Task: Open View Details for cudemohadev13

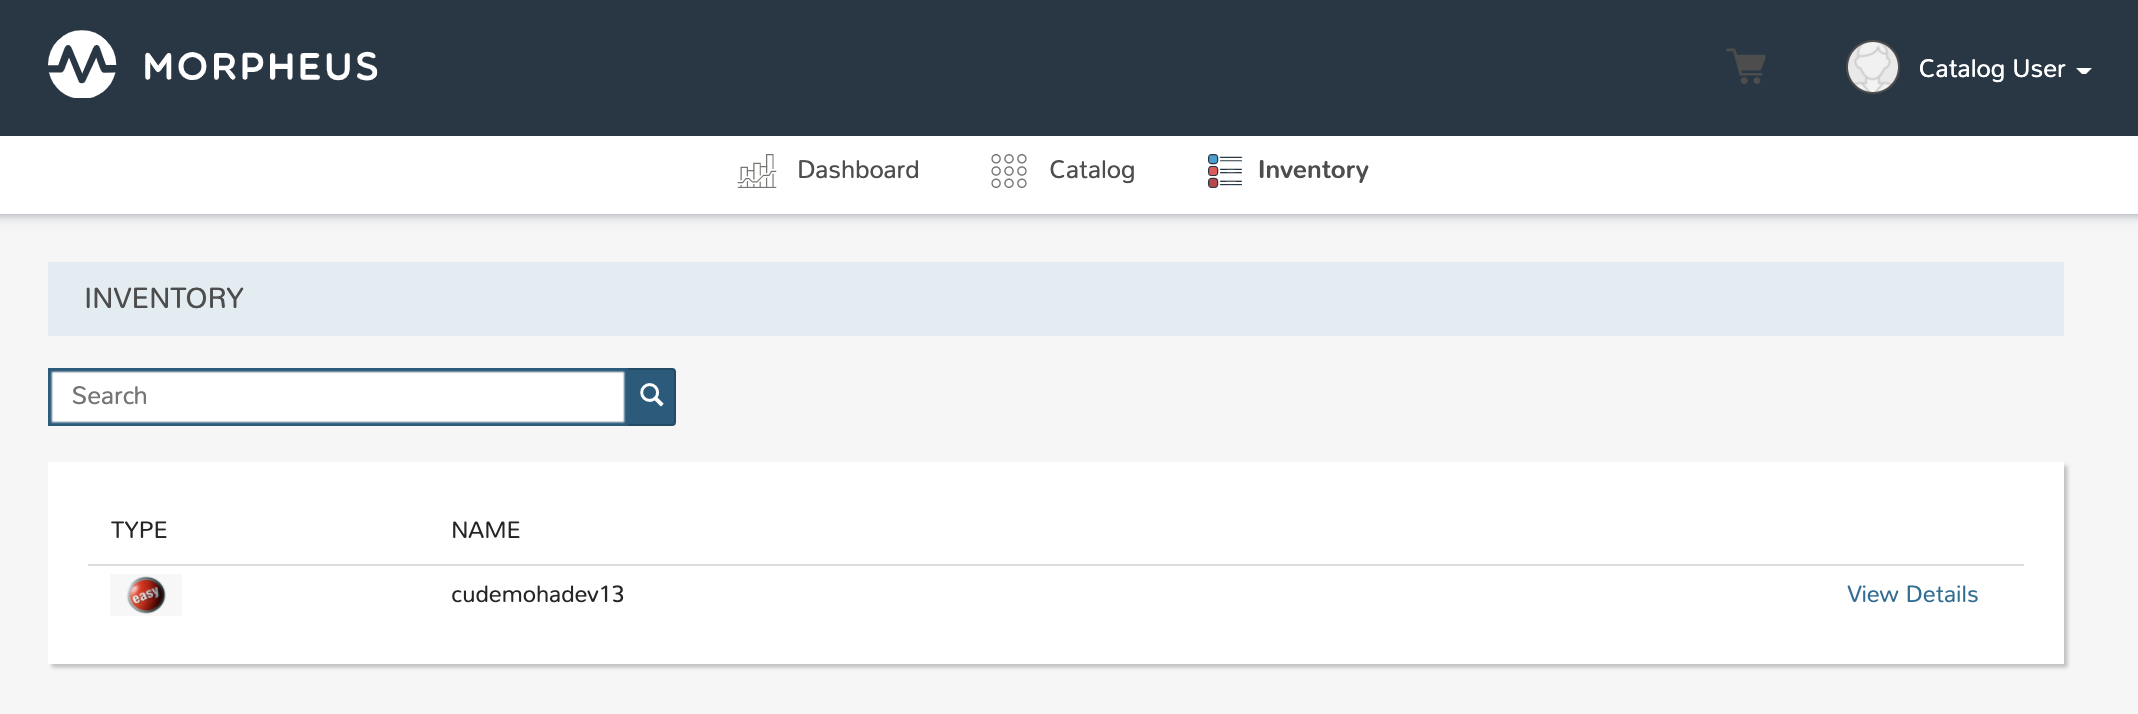Action: [x=1911, y=595]
